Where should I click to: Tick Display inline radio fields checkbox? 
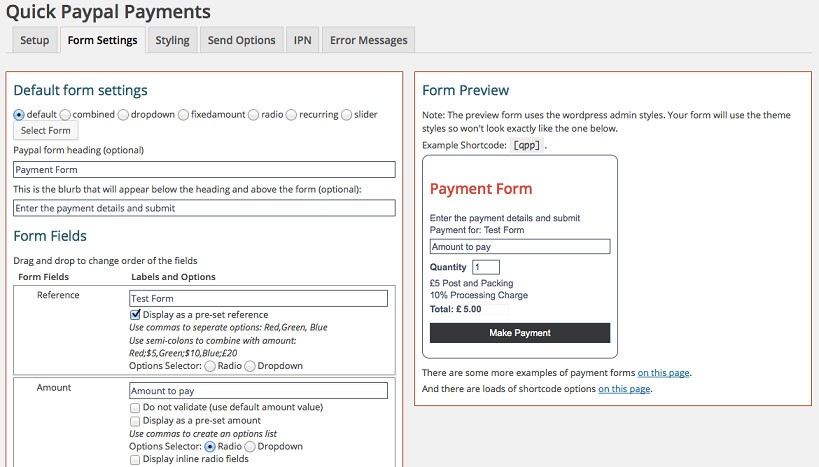pyautogui.click(x=136, y=459)
